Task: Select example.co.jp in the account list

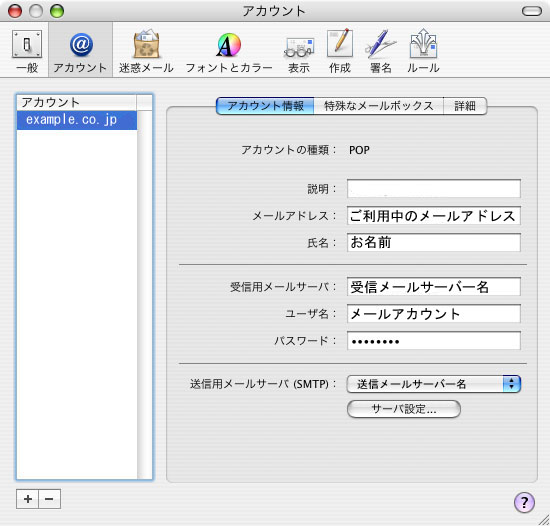Action: pyautogui.click(x=77, y=120)
